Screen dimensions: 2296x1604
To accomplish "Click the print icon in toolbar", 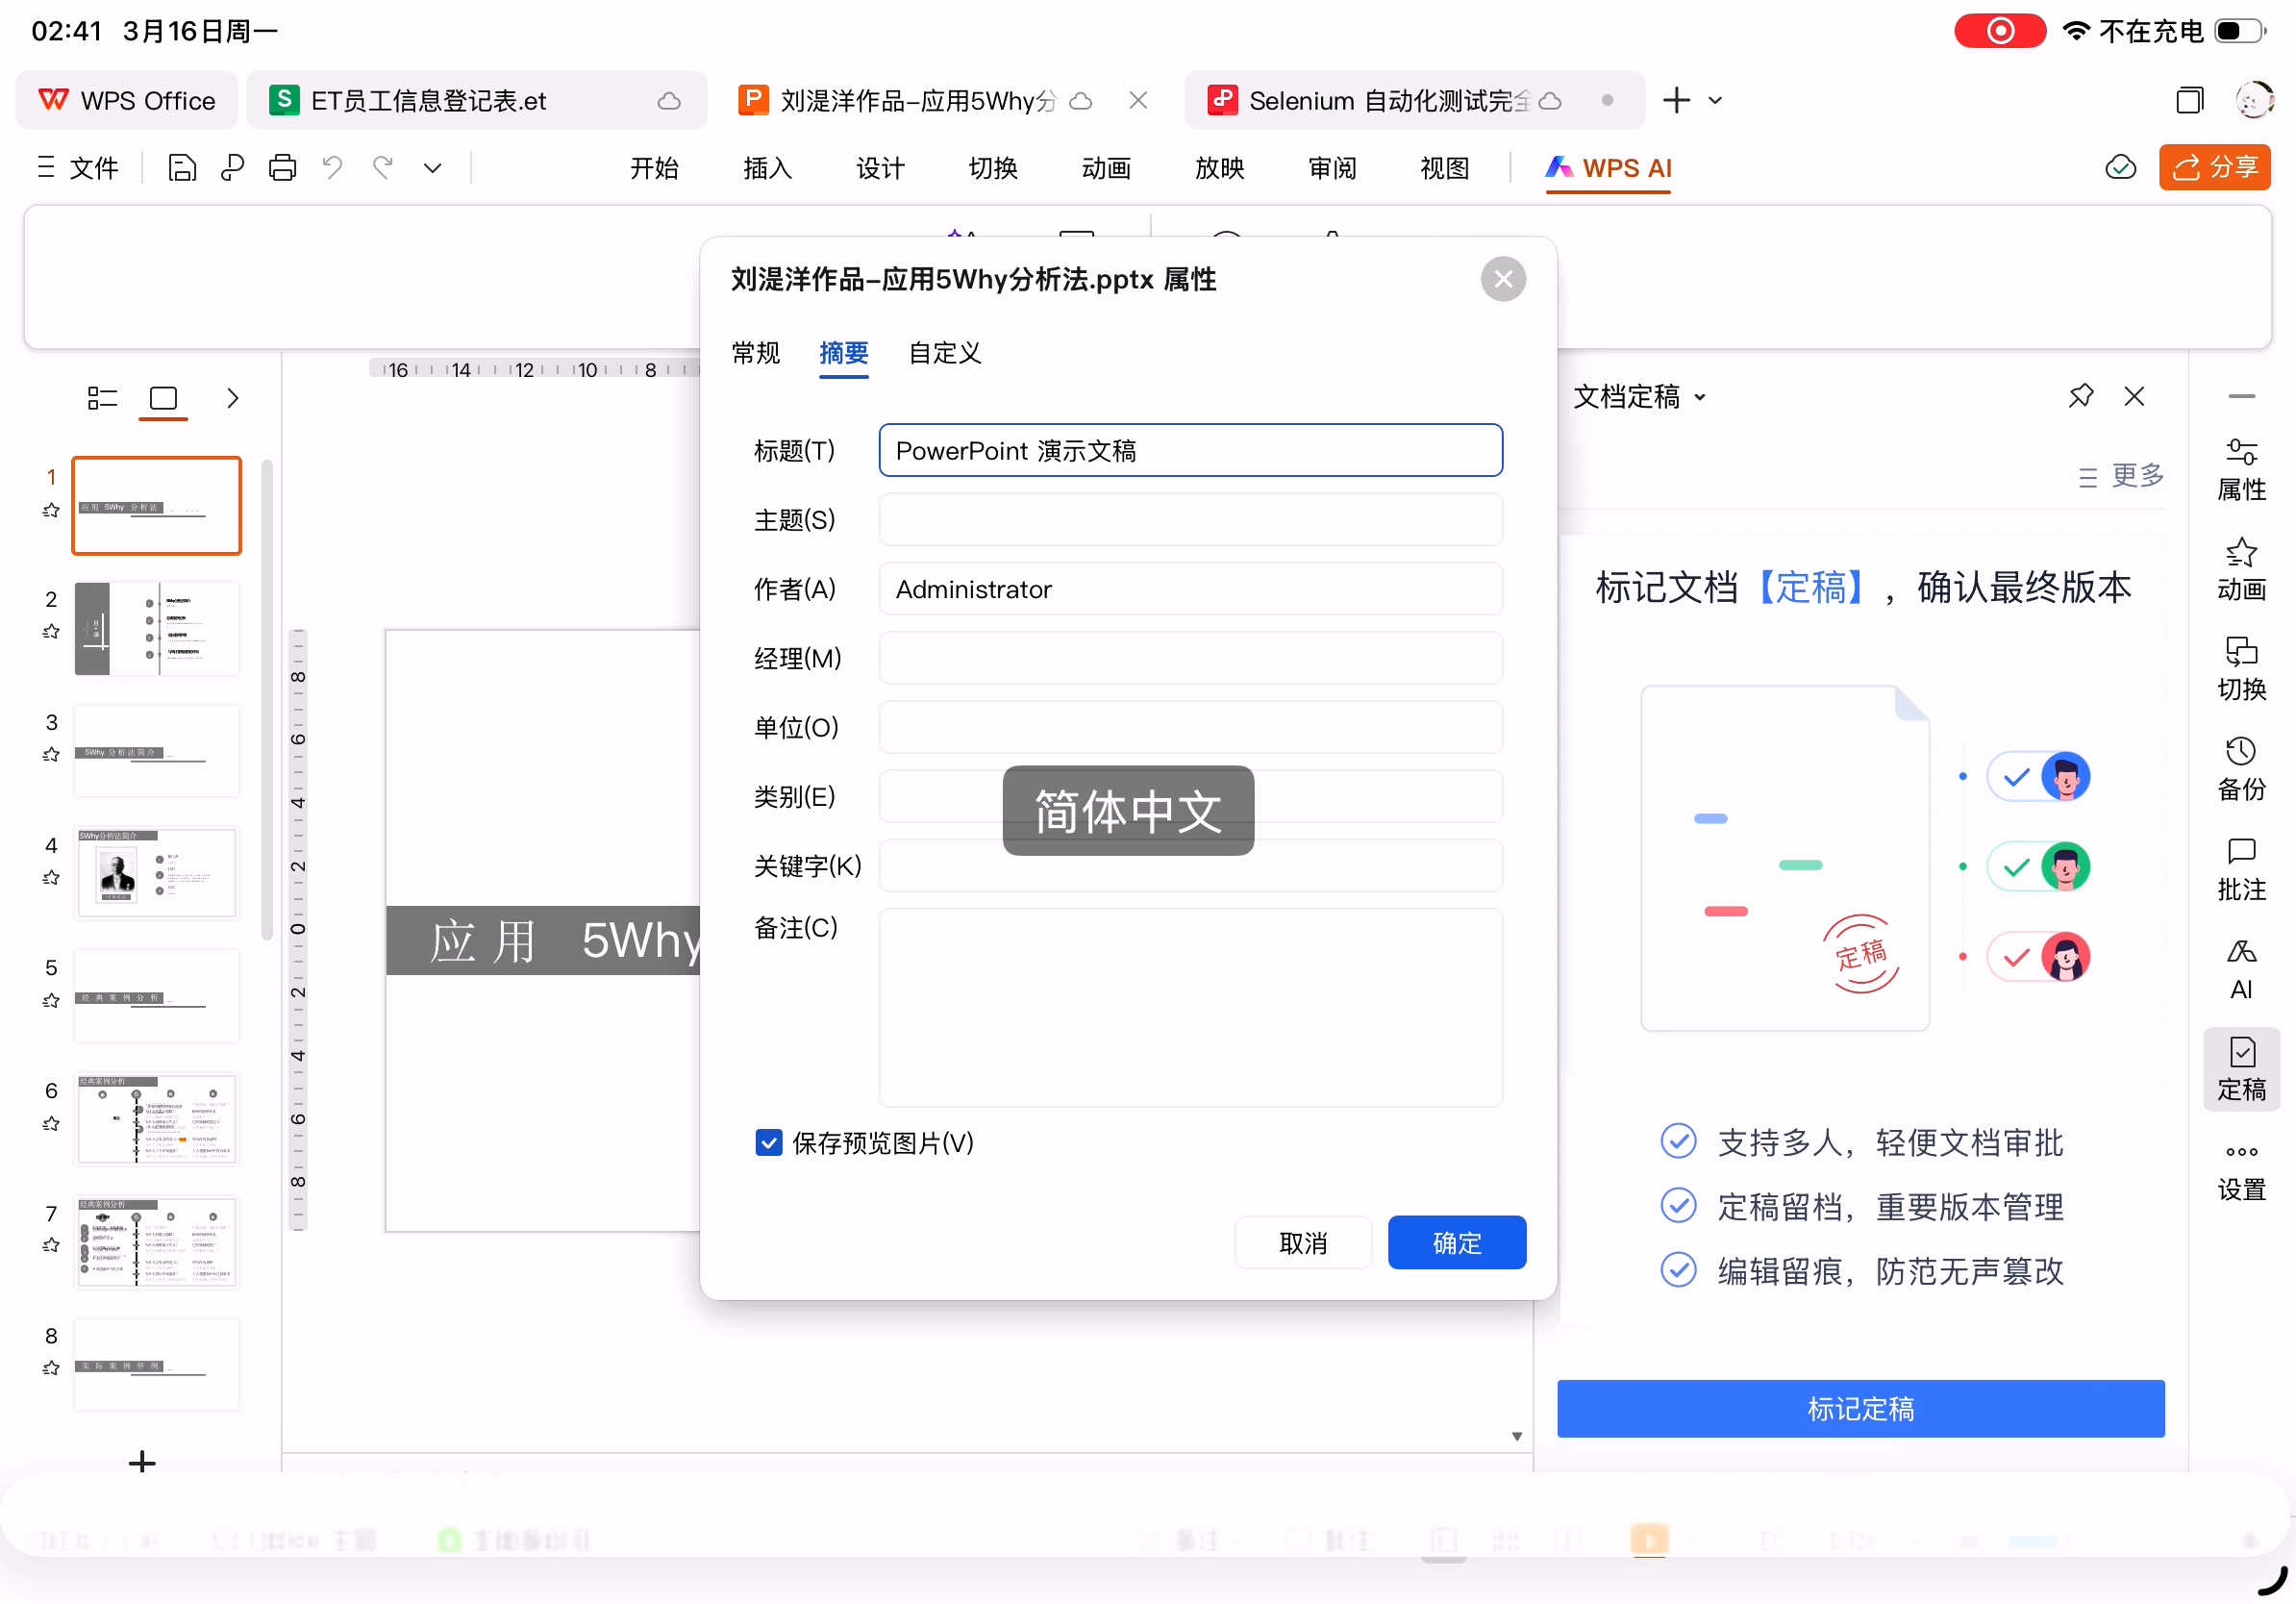I will click(x=282, y=167).
